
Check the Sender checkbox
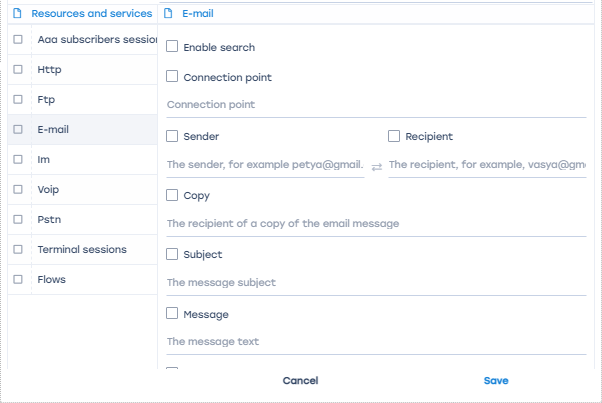[173, 136]
